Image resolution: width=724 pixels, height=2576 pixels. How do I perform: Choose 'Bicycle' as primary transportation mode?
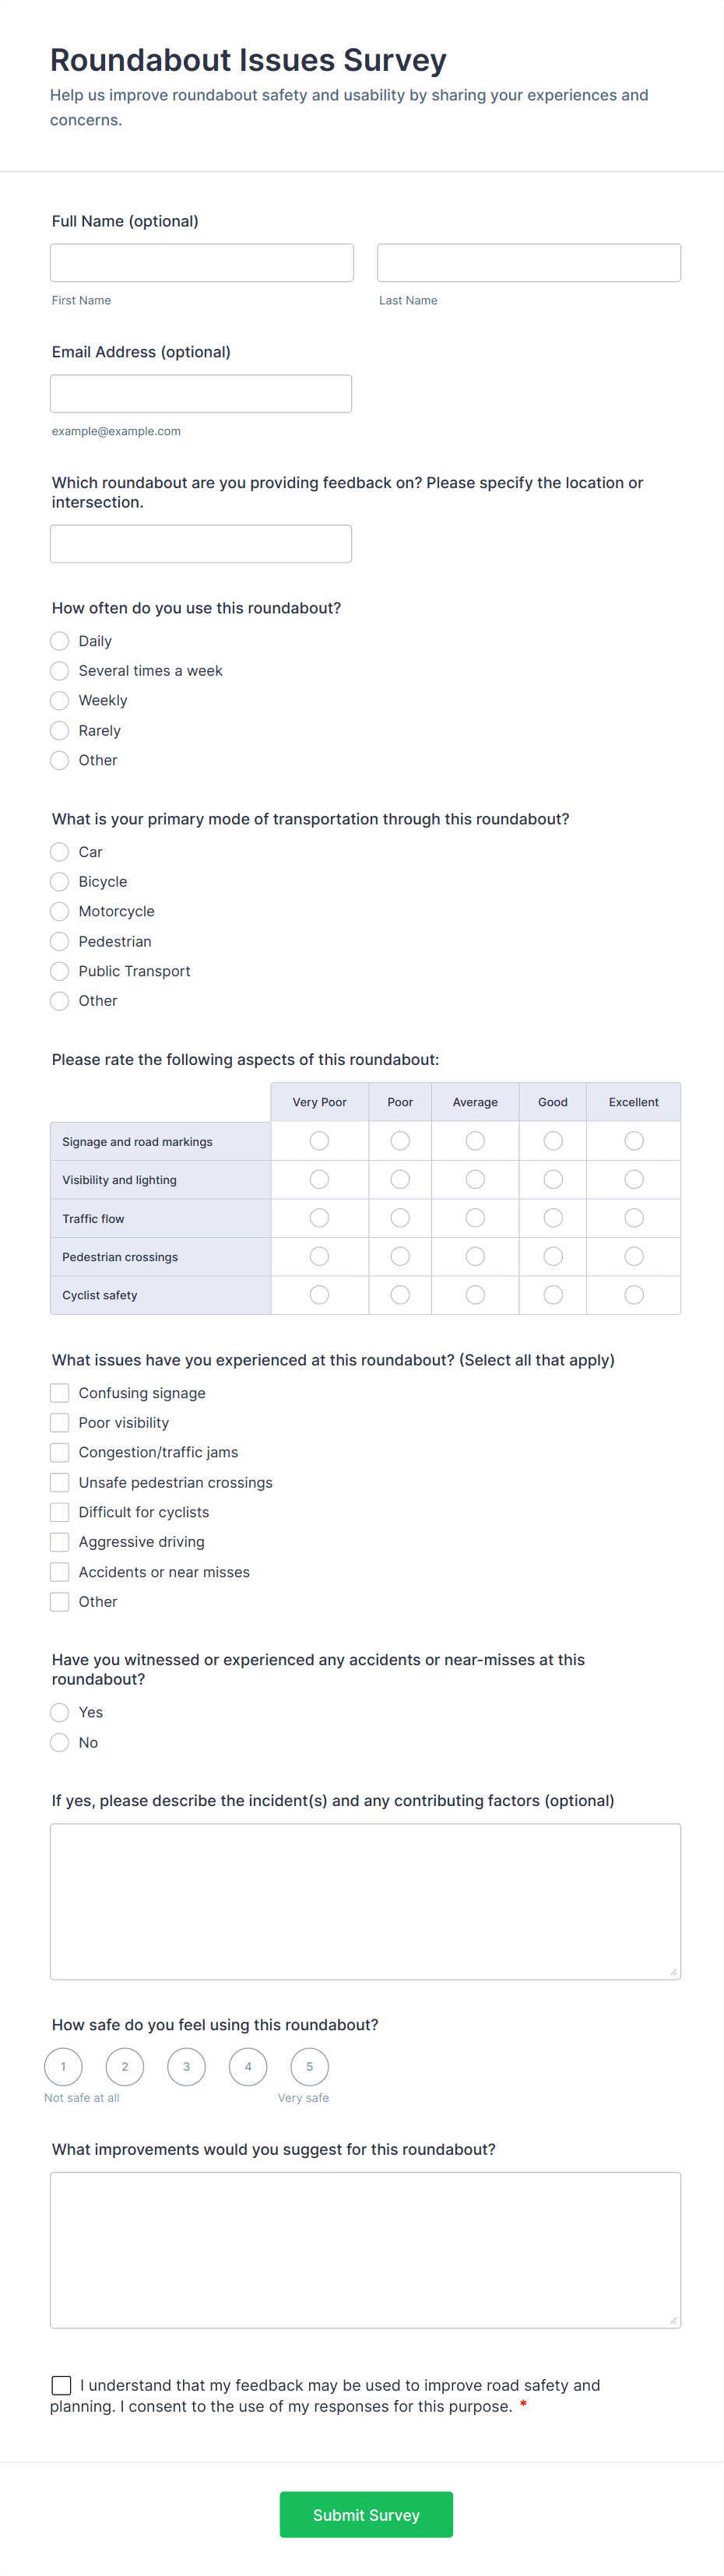click(x=59, y=881)
